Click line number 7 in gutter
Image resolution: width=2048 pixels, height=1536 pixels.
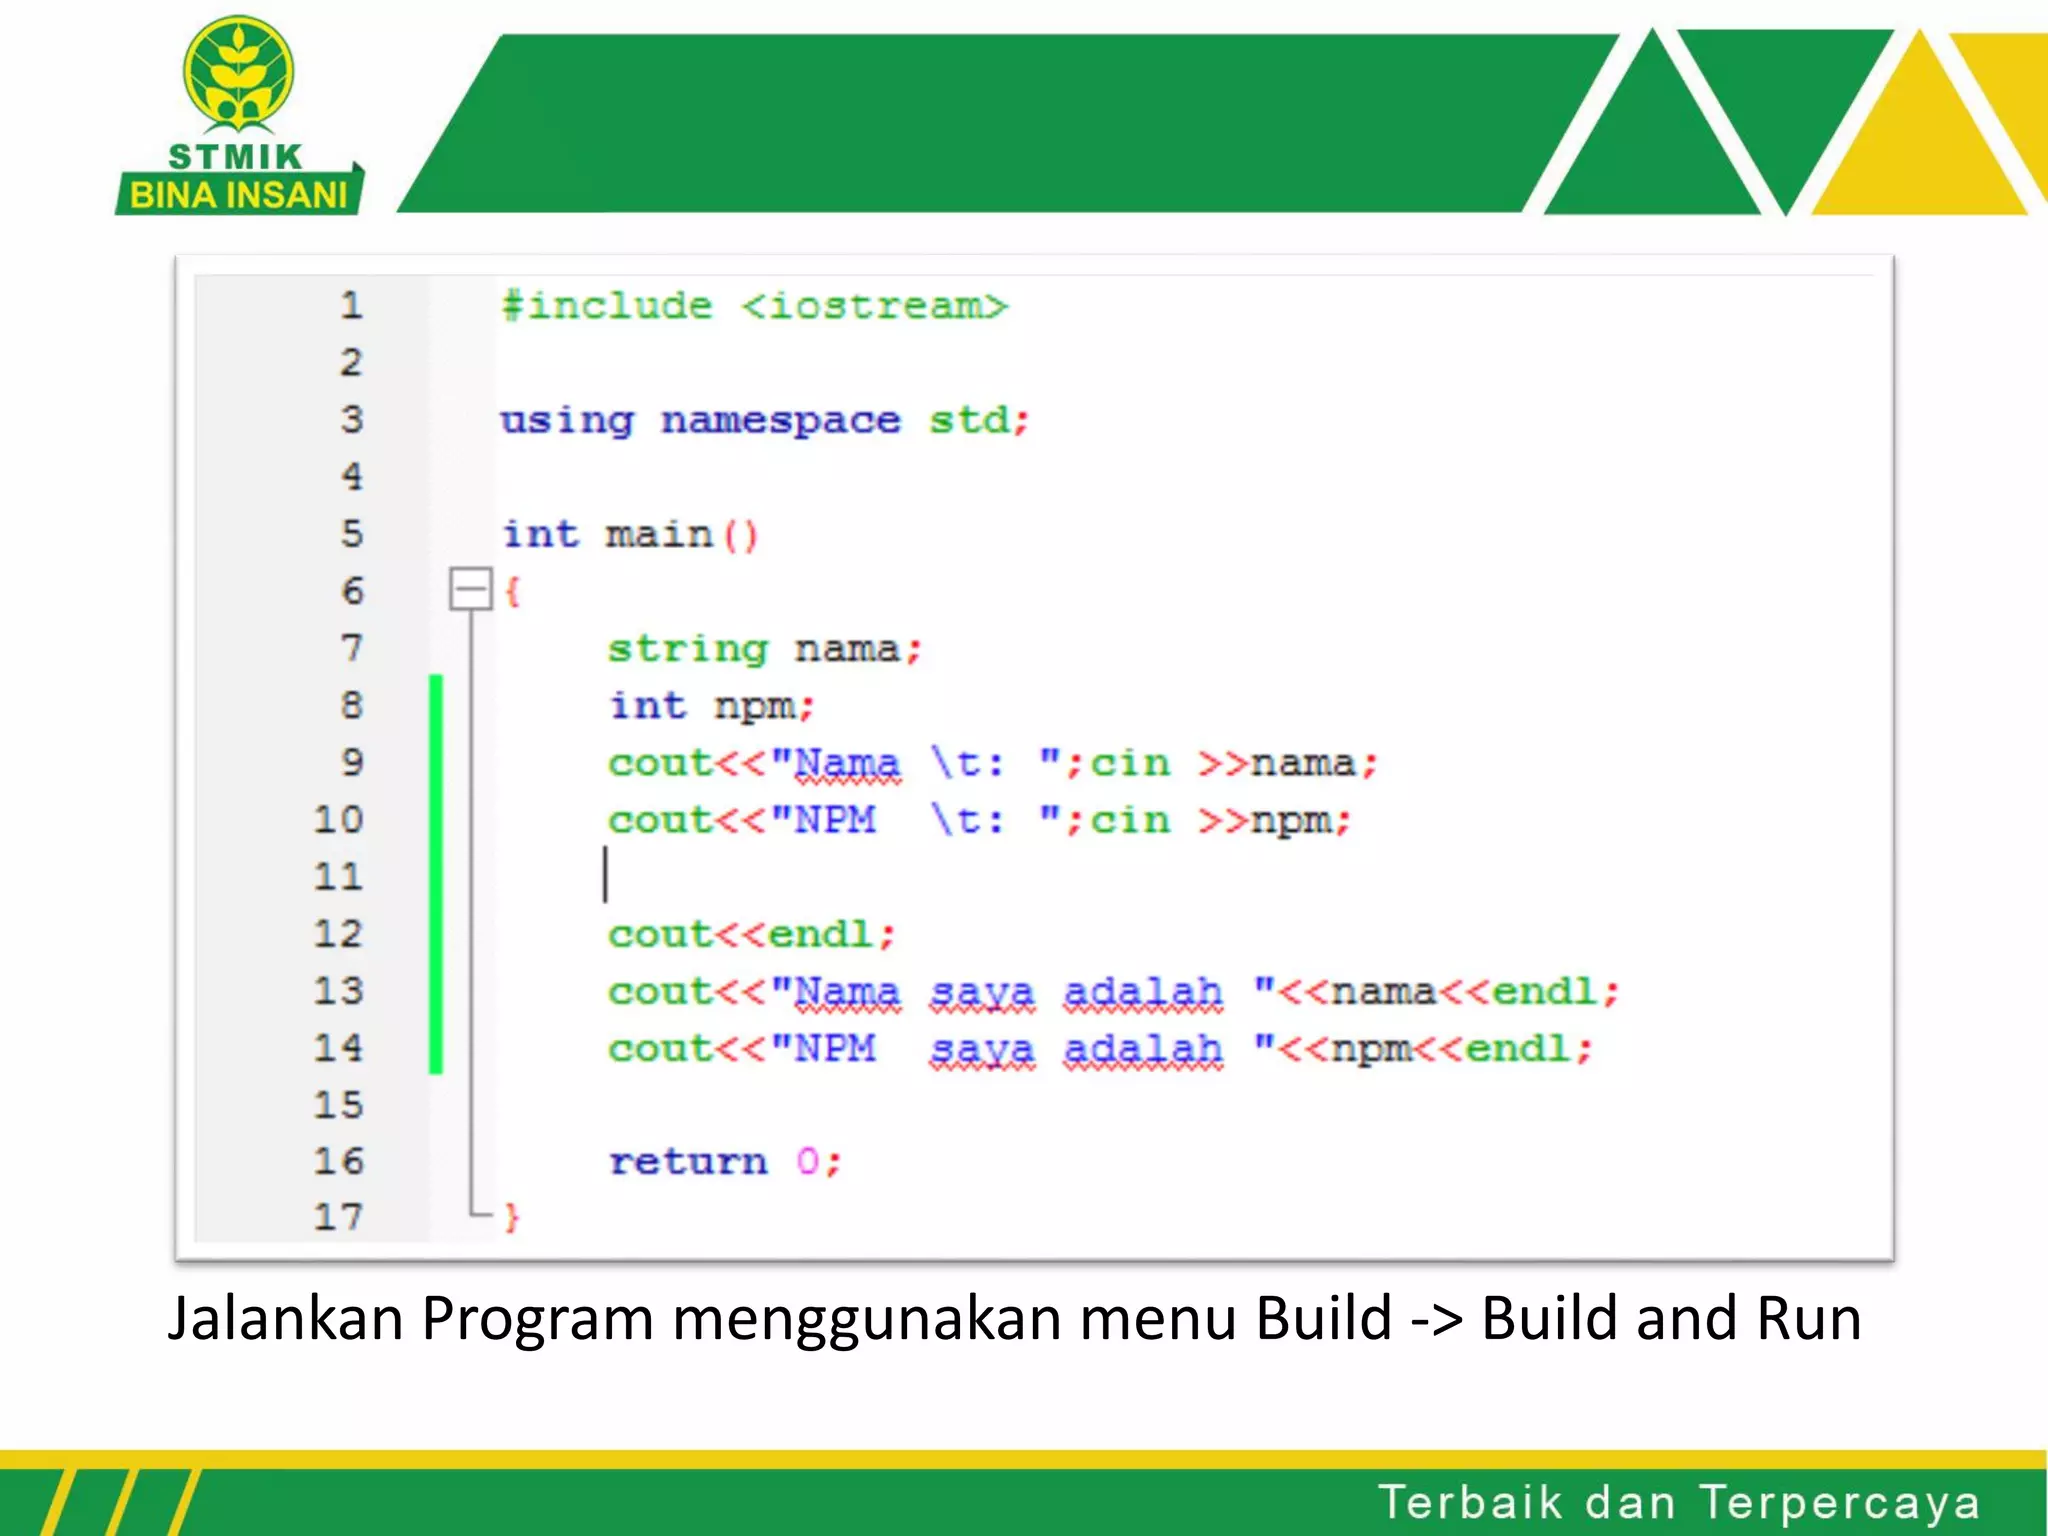coord(351,647)
